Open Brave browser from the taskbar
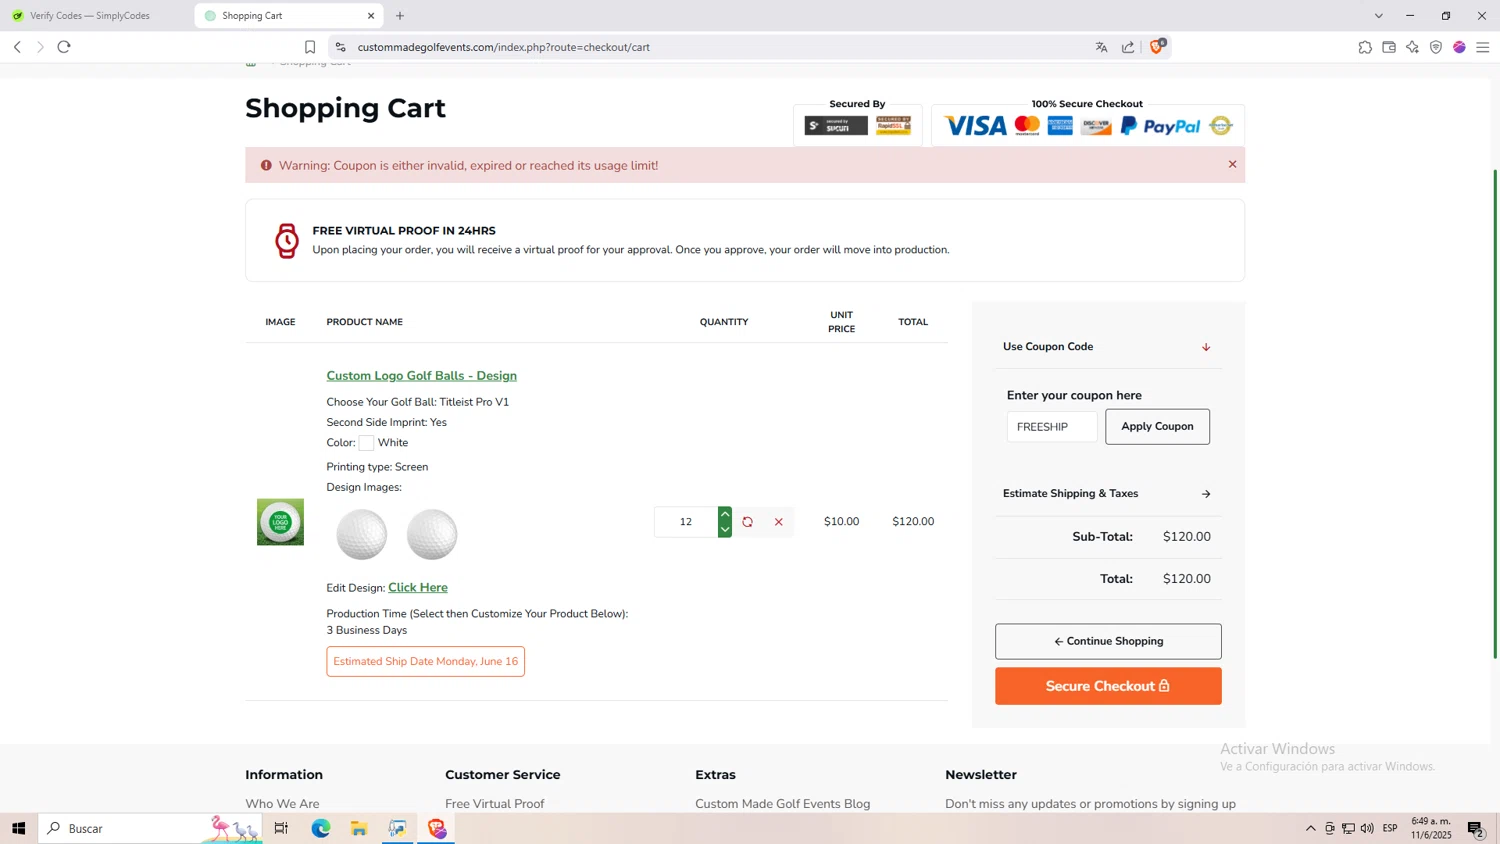Image resolution: width=1500 pixels, height=844 pixels. pos(437,828)
